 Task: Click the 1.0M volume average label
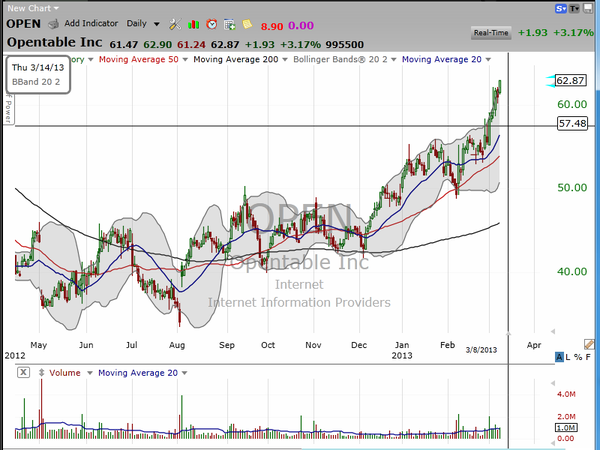pos(566,427)
